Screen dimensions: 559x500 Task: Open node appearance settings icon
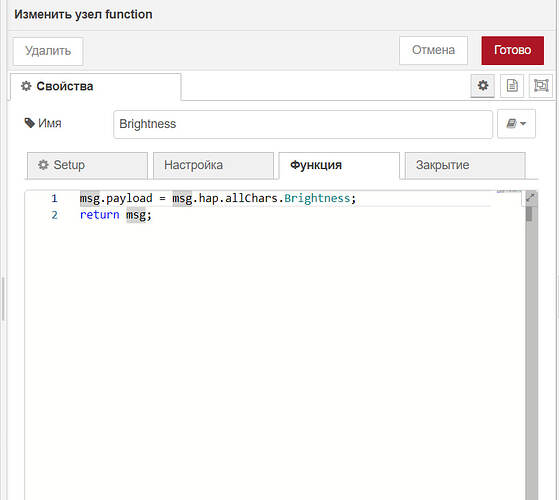(541, 86)
